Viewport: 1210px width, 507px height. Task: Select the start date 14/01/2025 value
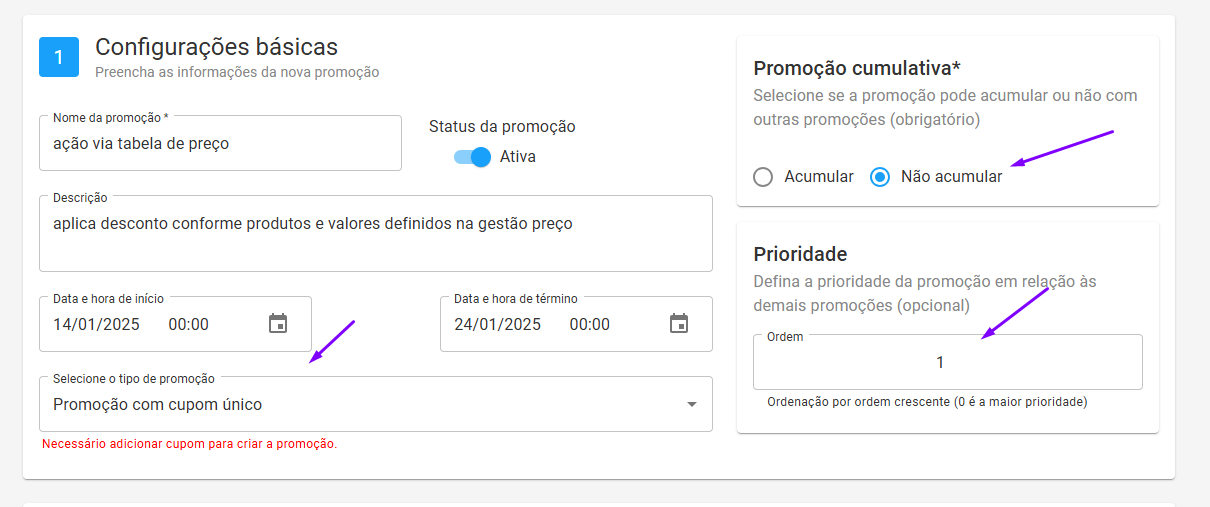96,324
